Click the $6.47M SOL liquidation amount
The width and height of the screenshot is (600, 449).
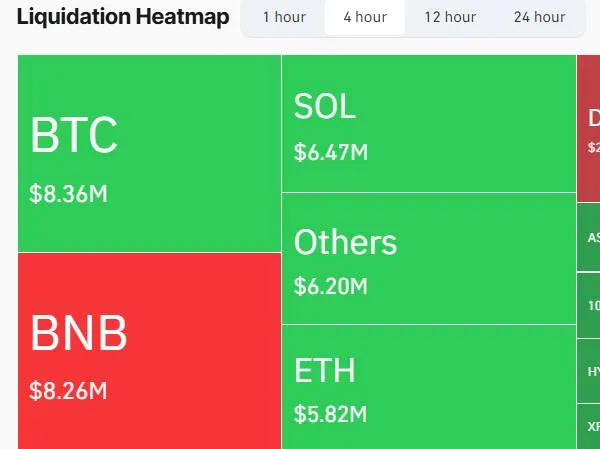pos(331,153)
